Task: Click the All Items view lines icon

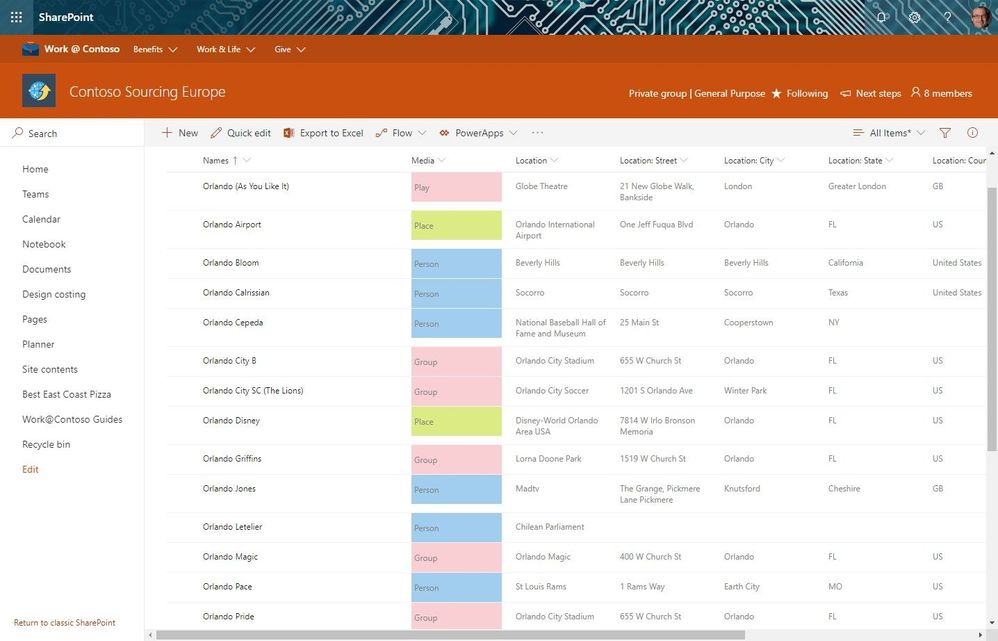Action: click(858, 132)
